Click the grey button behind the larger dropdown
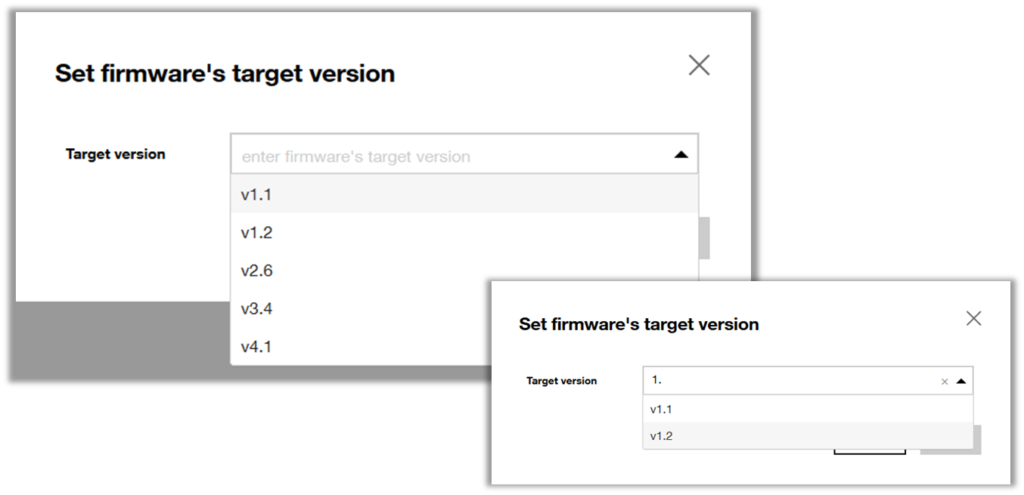Screen dimensions: 1024x495 tap(704, 238)
